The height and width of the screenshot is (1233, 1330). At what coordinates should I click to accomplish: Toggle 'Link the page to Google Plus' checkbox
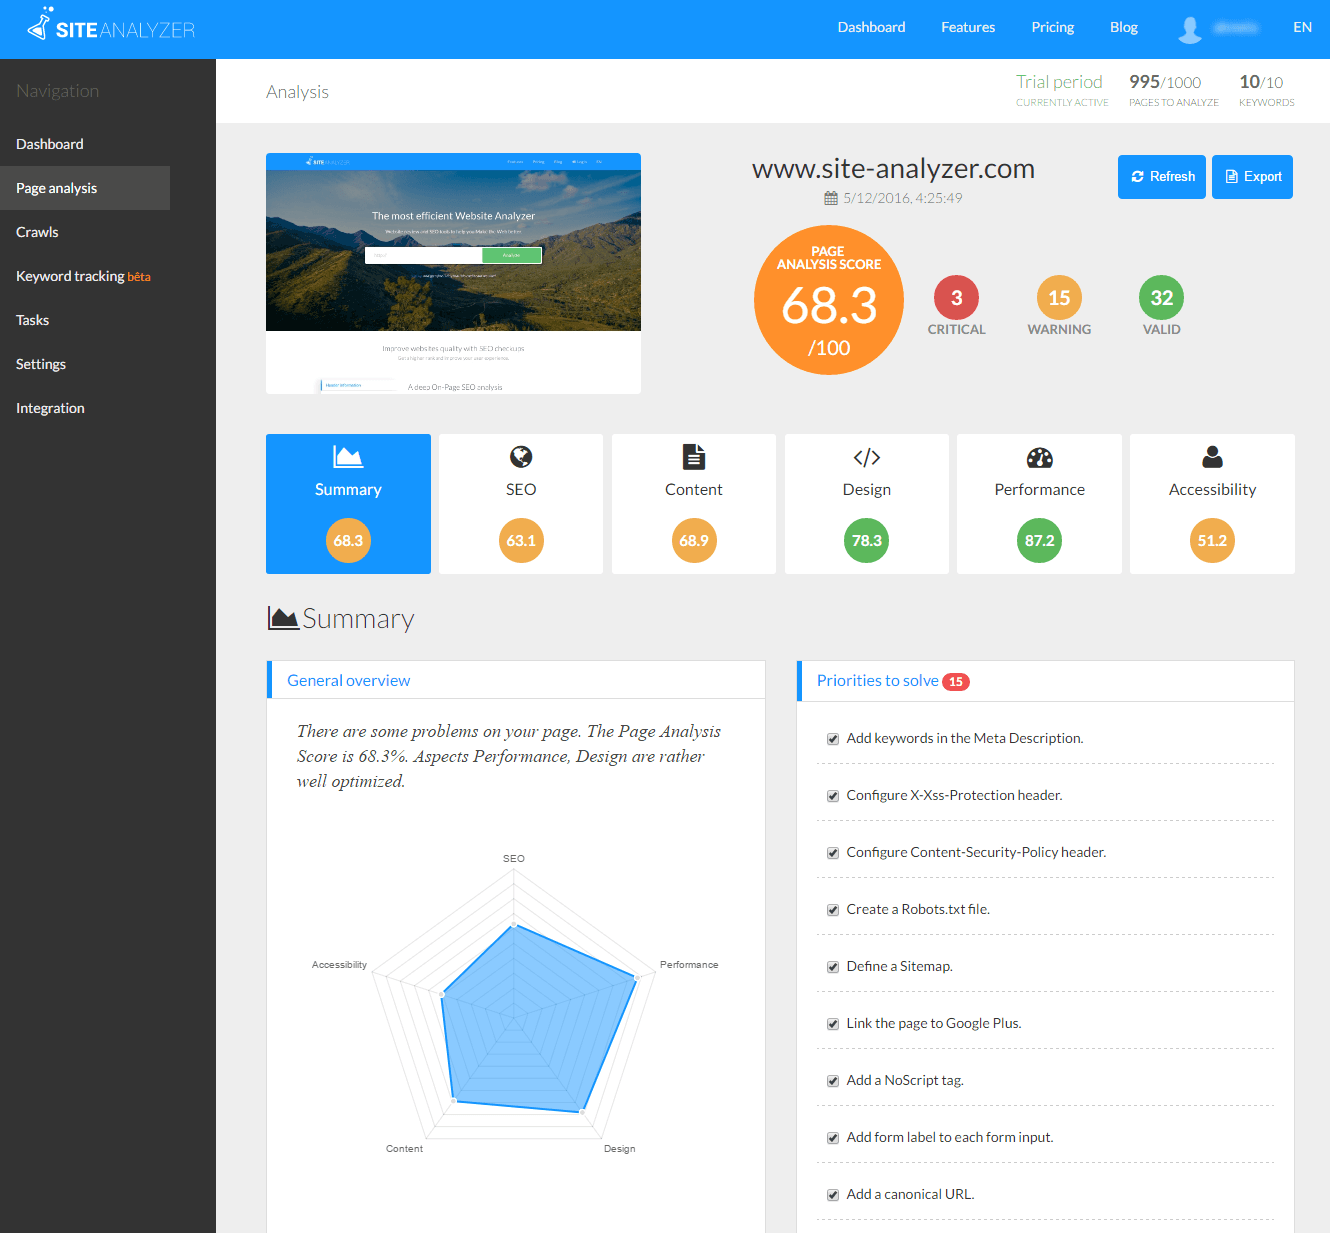[833, 1024]
